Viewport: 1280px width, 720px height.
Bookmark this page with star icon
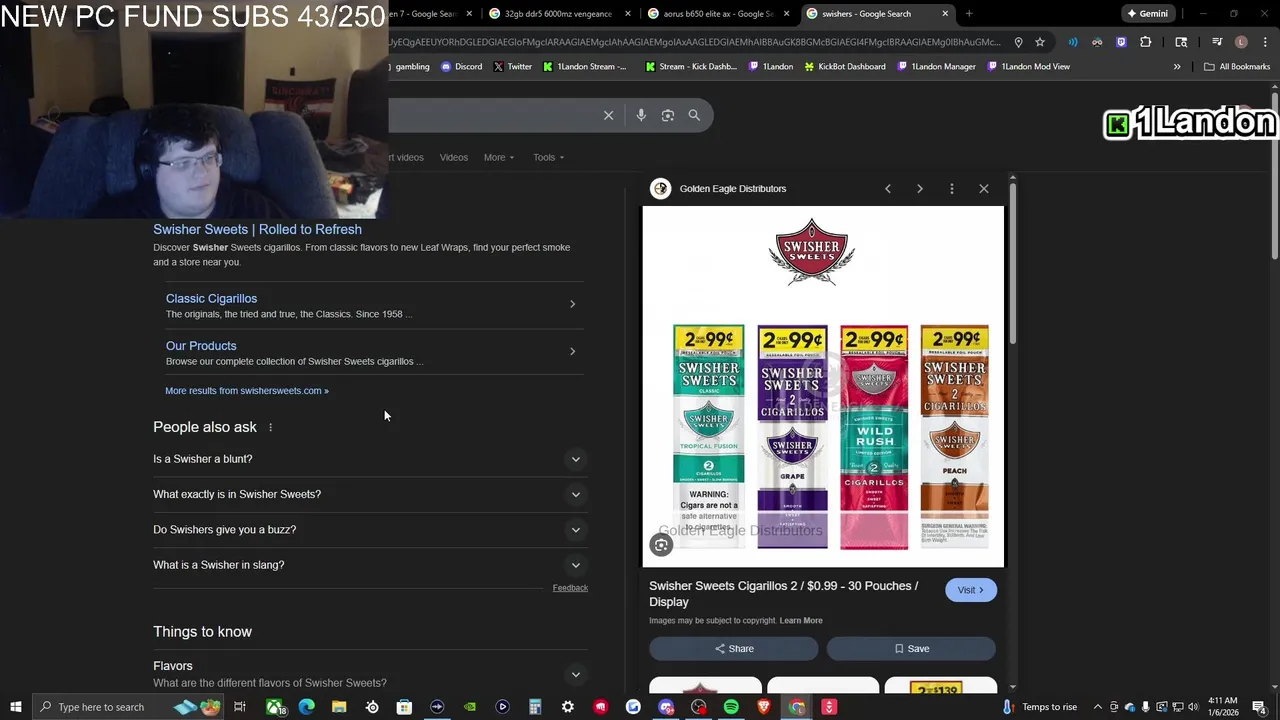[1040, 42]
